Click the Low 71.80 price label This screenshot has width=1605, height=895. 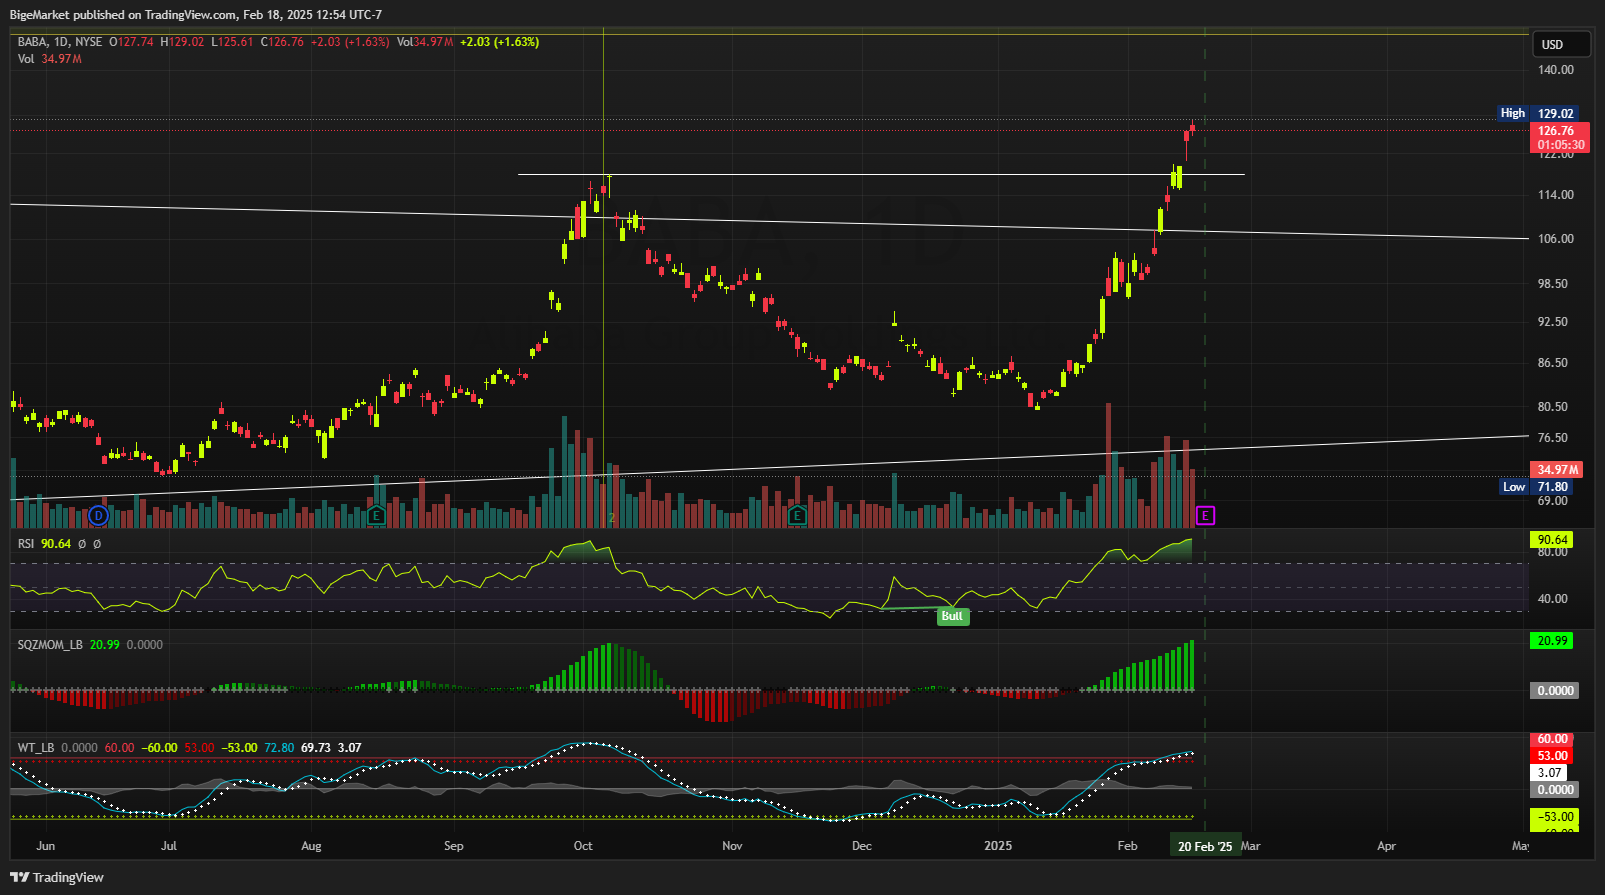1538,487
